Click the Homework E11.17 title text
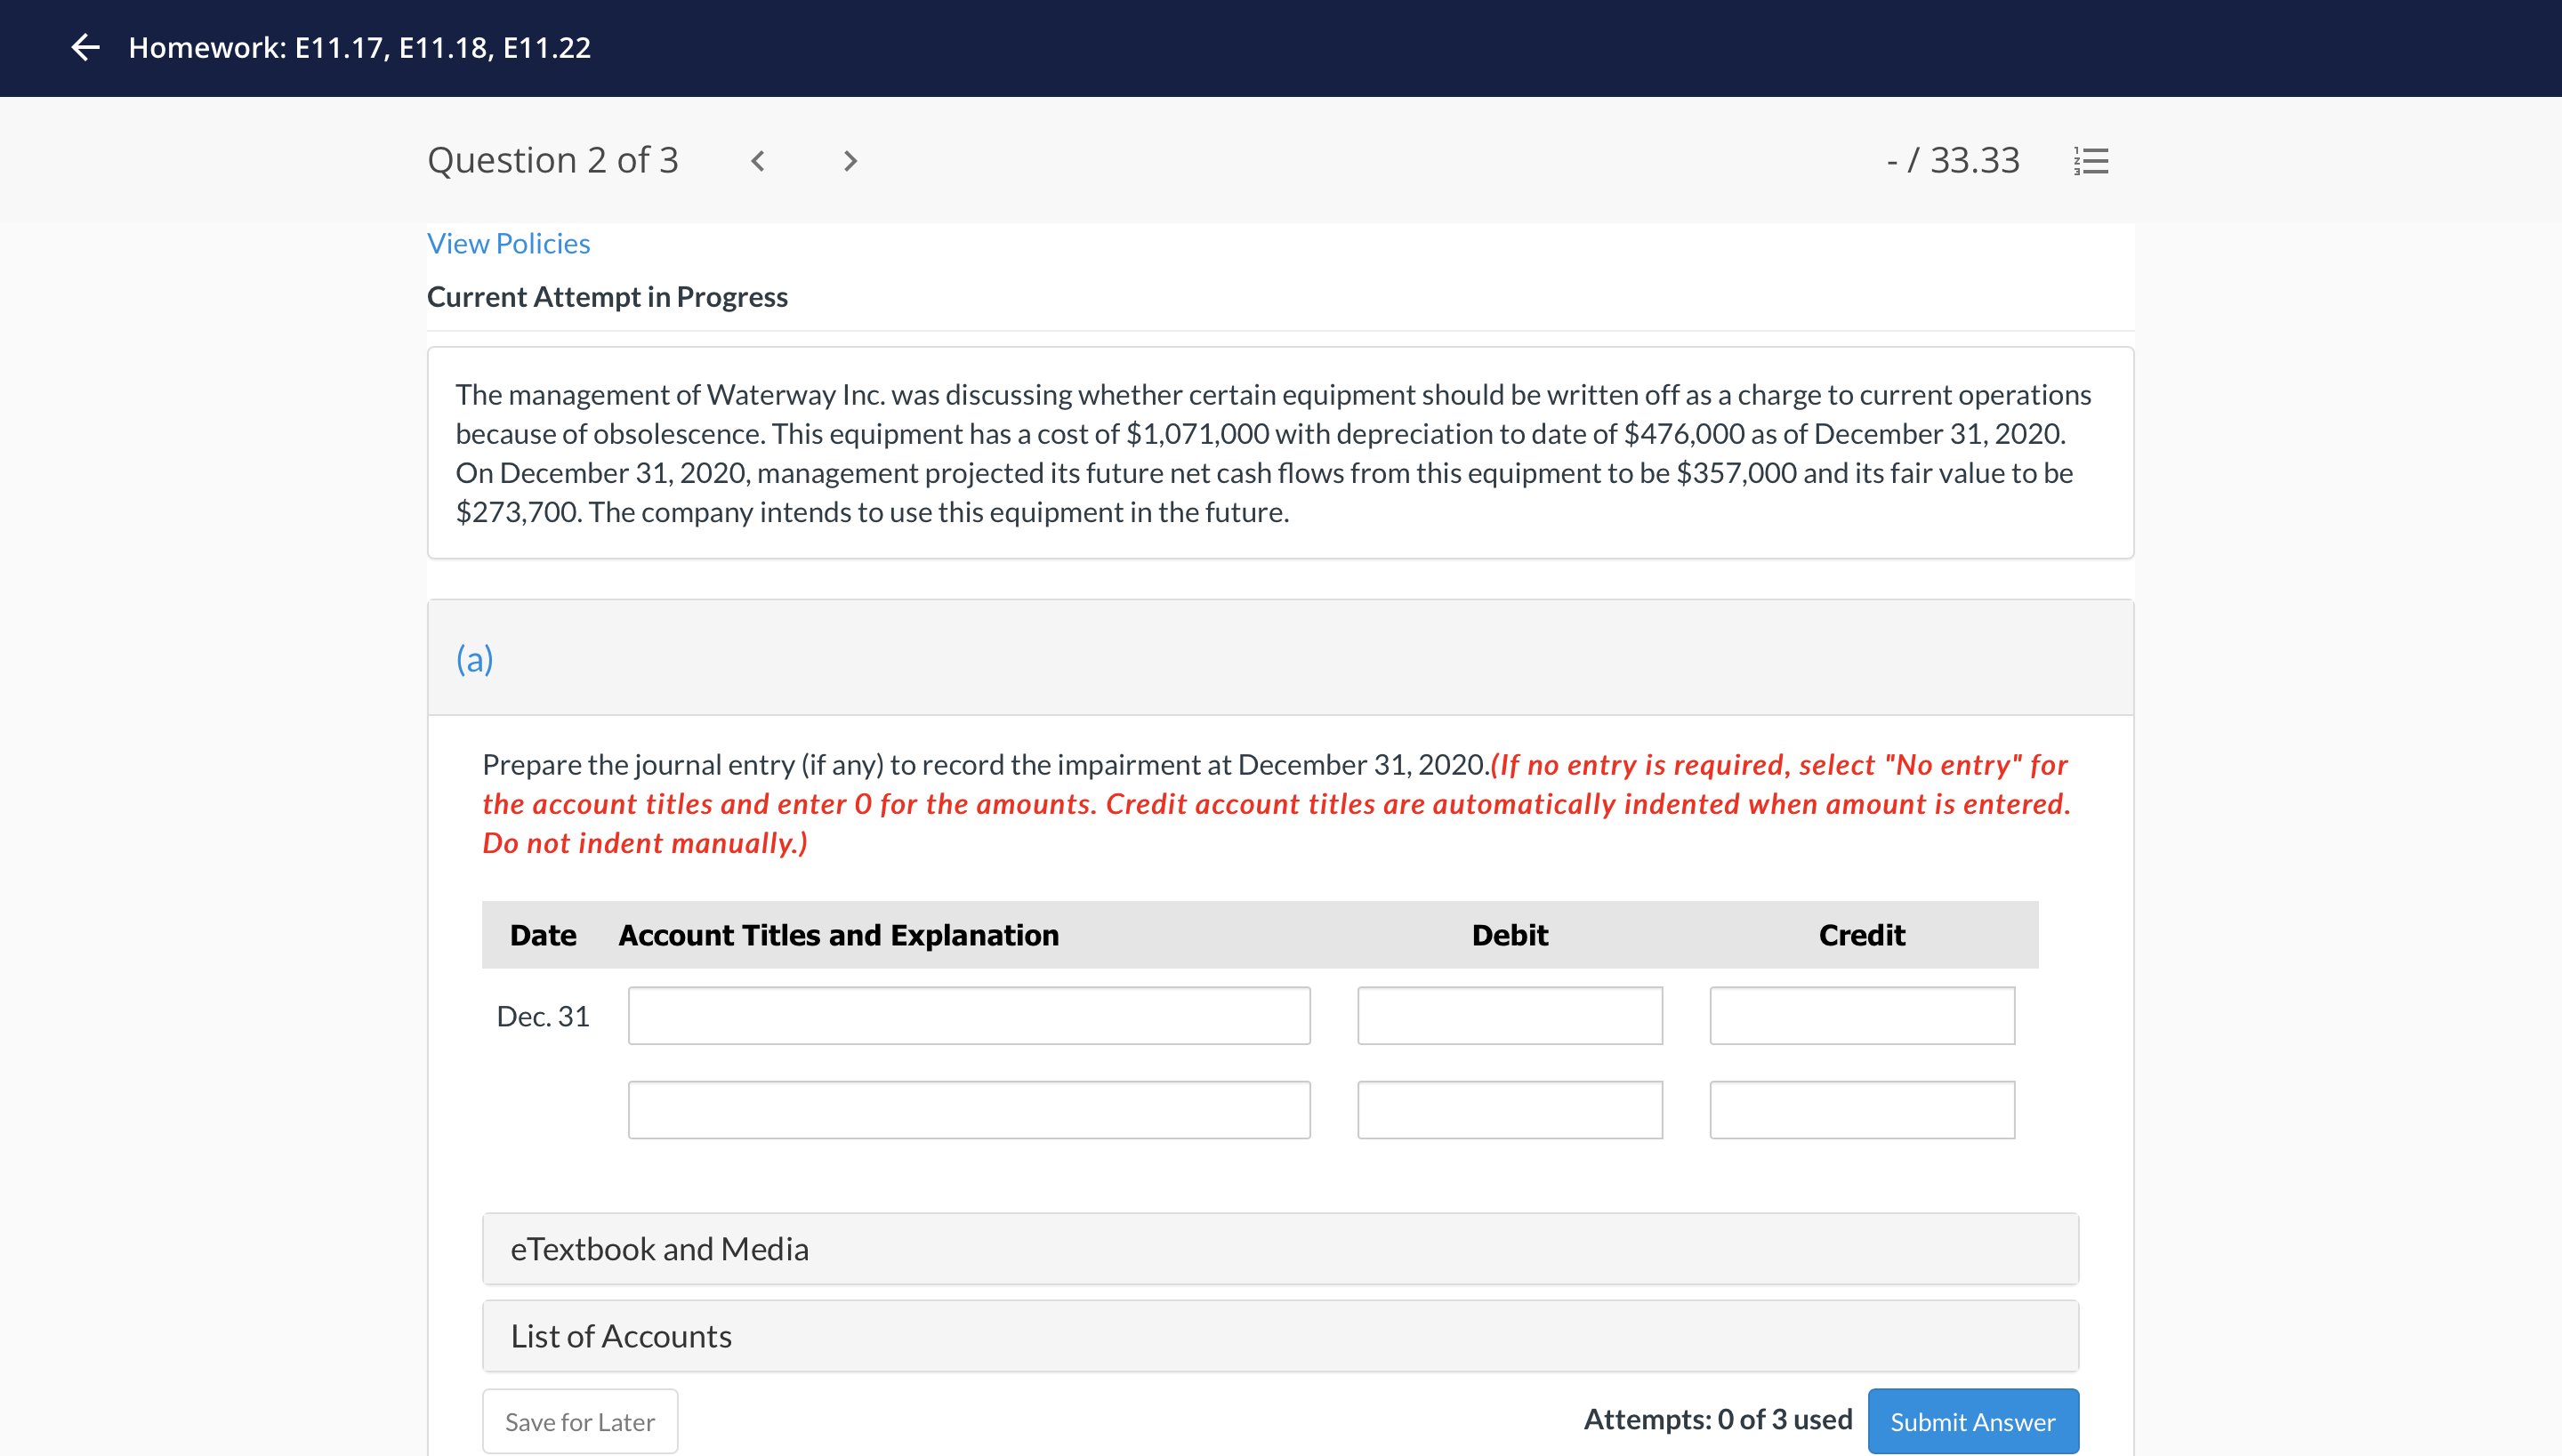The width and height of the screenshot is (2562, 1456). (360, 47)
